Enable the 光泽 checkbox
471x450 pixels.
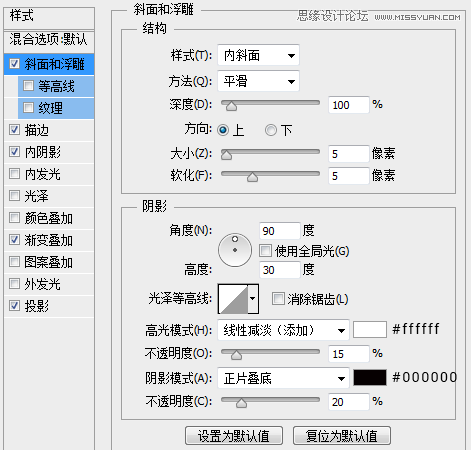(x=14, y=195)
